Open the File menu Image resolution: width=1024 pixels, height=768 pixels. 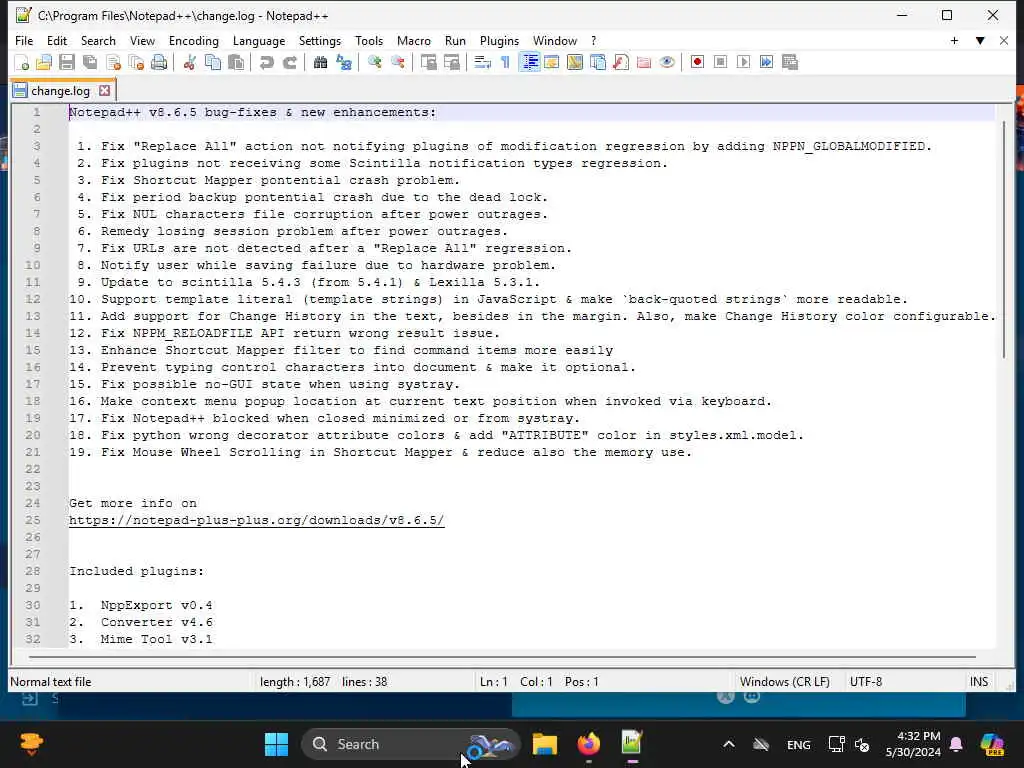[24, 40]
